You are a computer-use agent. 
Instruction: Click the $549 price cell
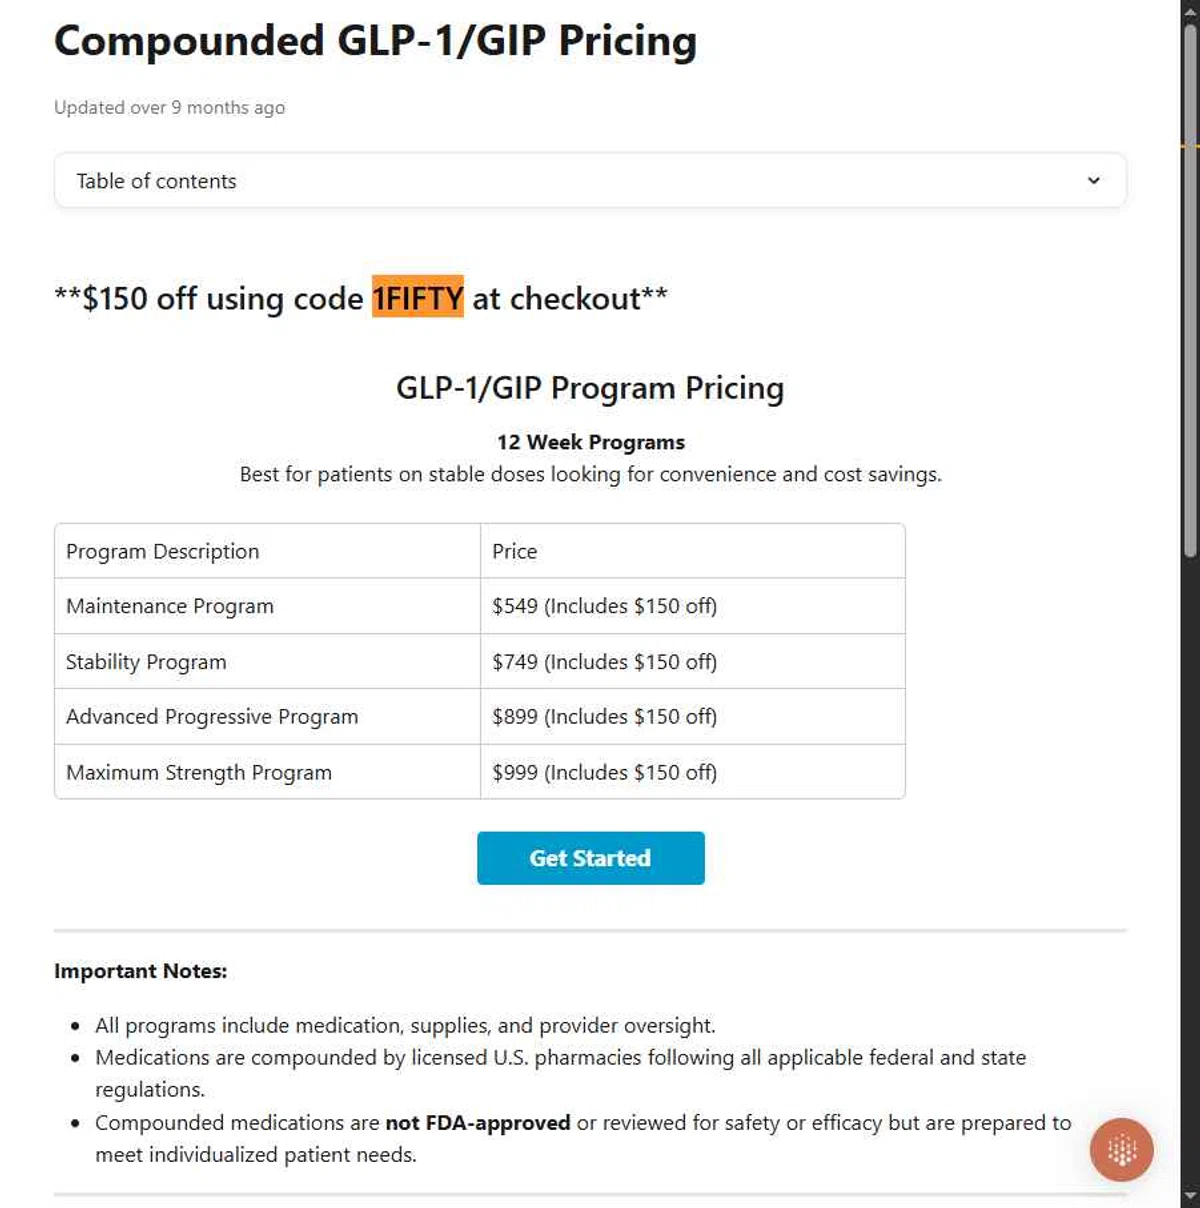pyautogui.click(x=693, y=606)
